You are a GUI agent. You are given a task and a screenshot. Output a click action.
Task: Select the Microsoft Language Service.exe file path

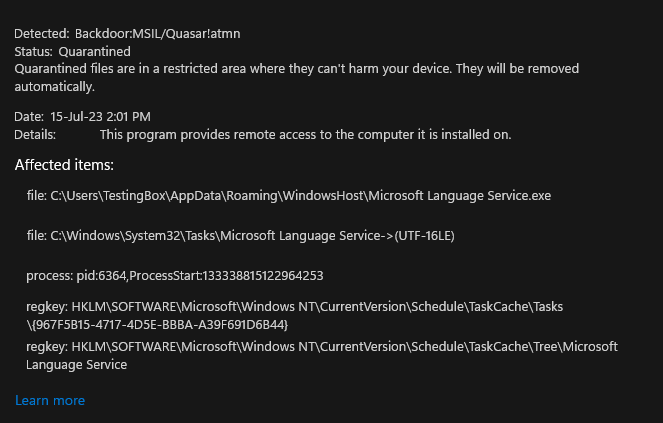(x=289, y=196)
